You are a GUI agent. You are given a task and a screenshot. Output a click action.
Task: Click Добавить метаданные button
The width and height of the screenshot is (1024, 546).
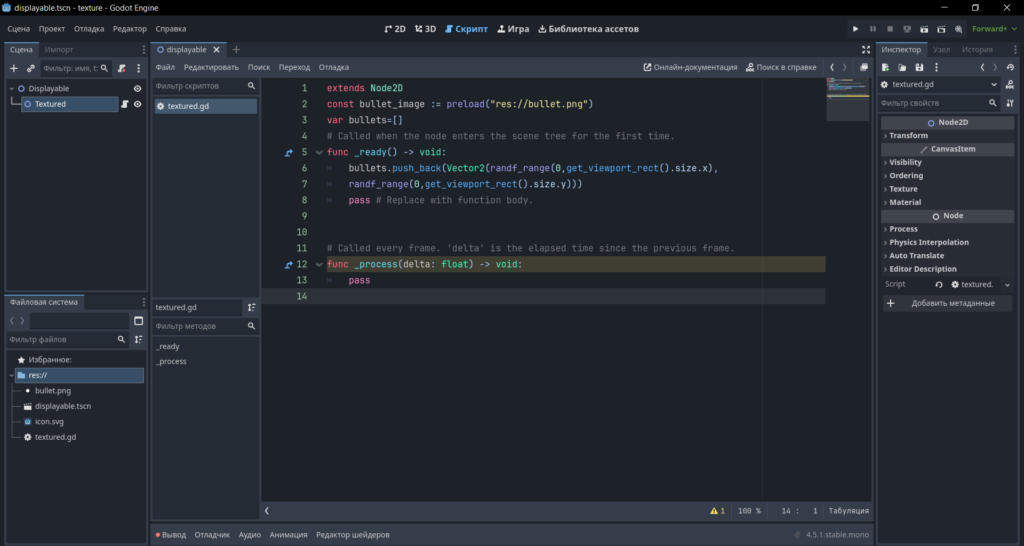pos(948,303)
